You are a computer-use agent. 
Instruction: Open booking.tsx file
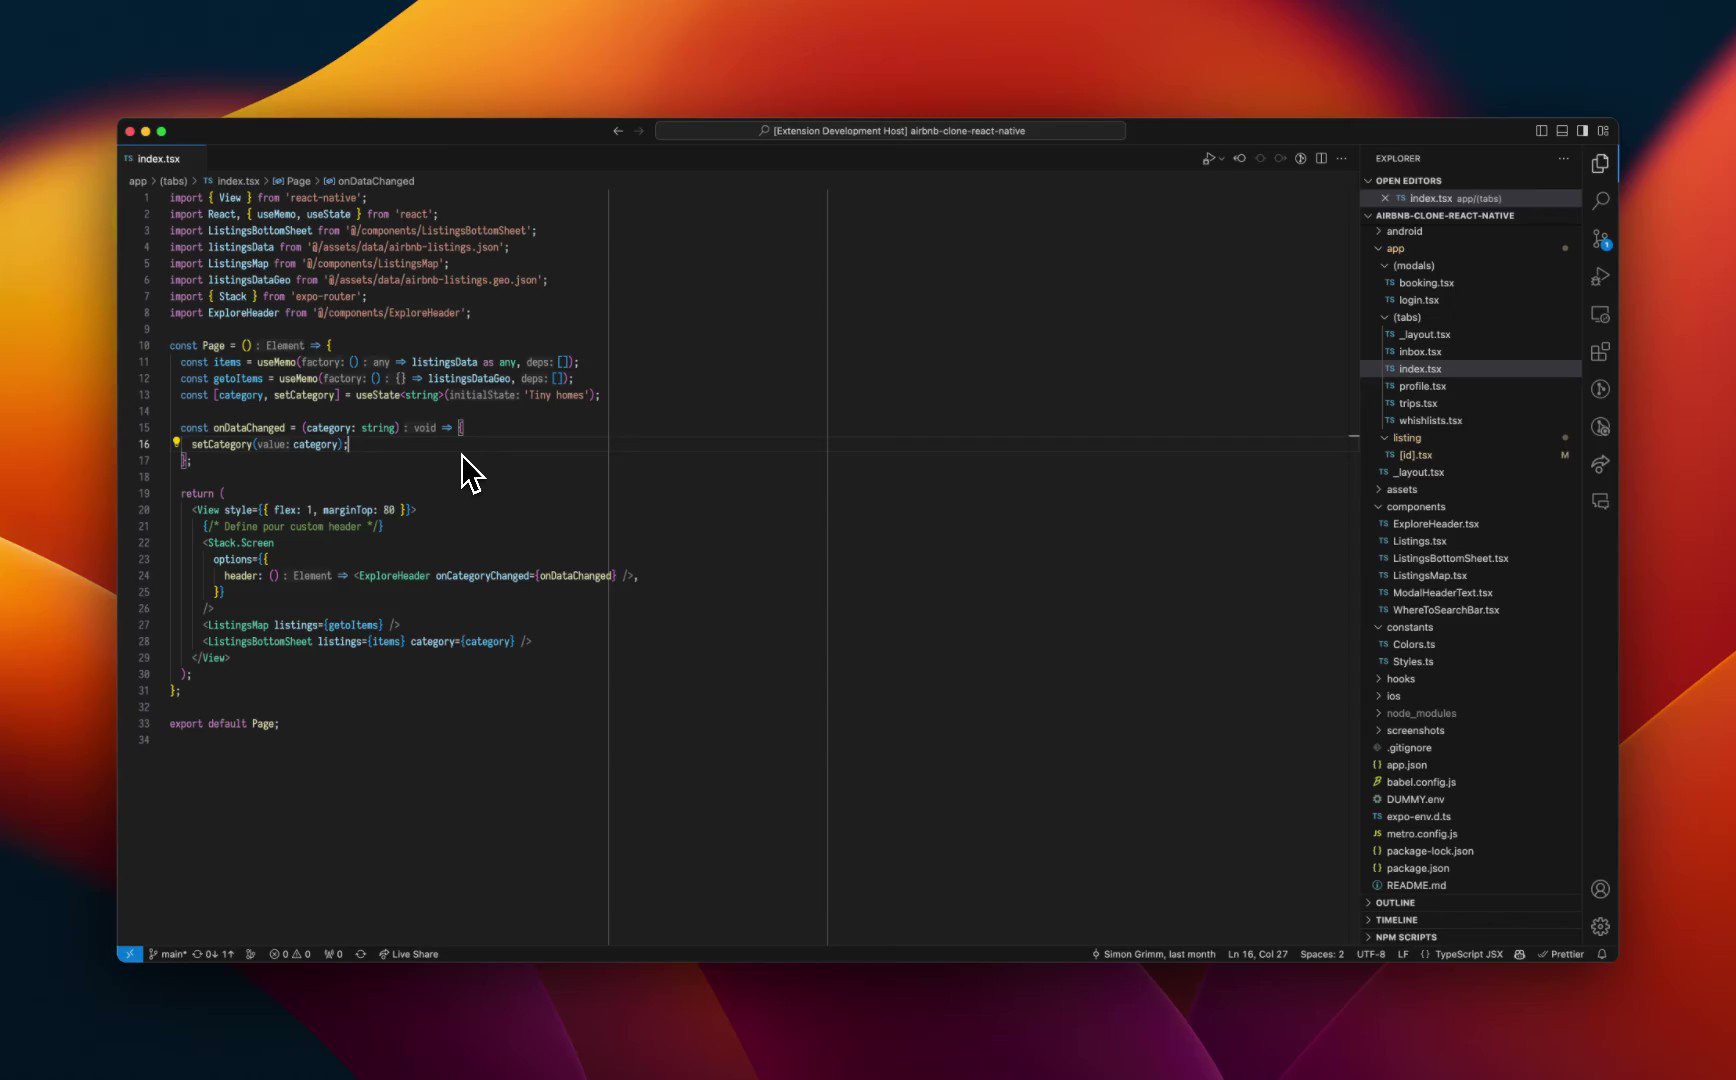click(1470, 283)
